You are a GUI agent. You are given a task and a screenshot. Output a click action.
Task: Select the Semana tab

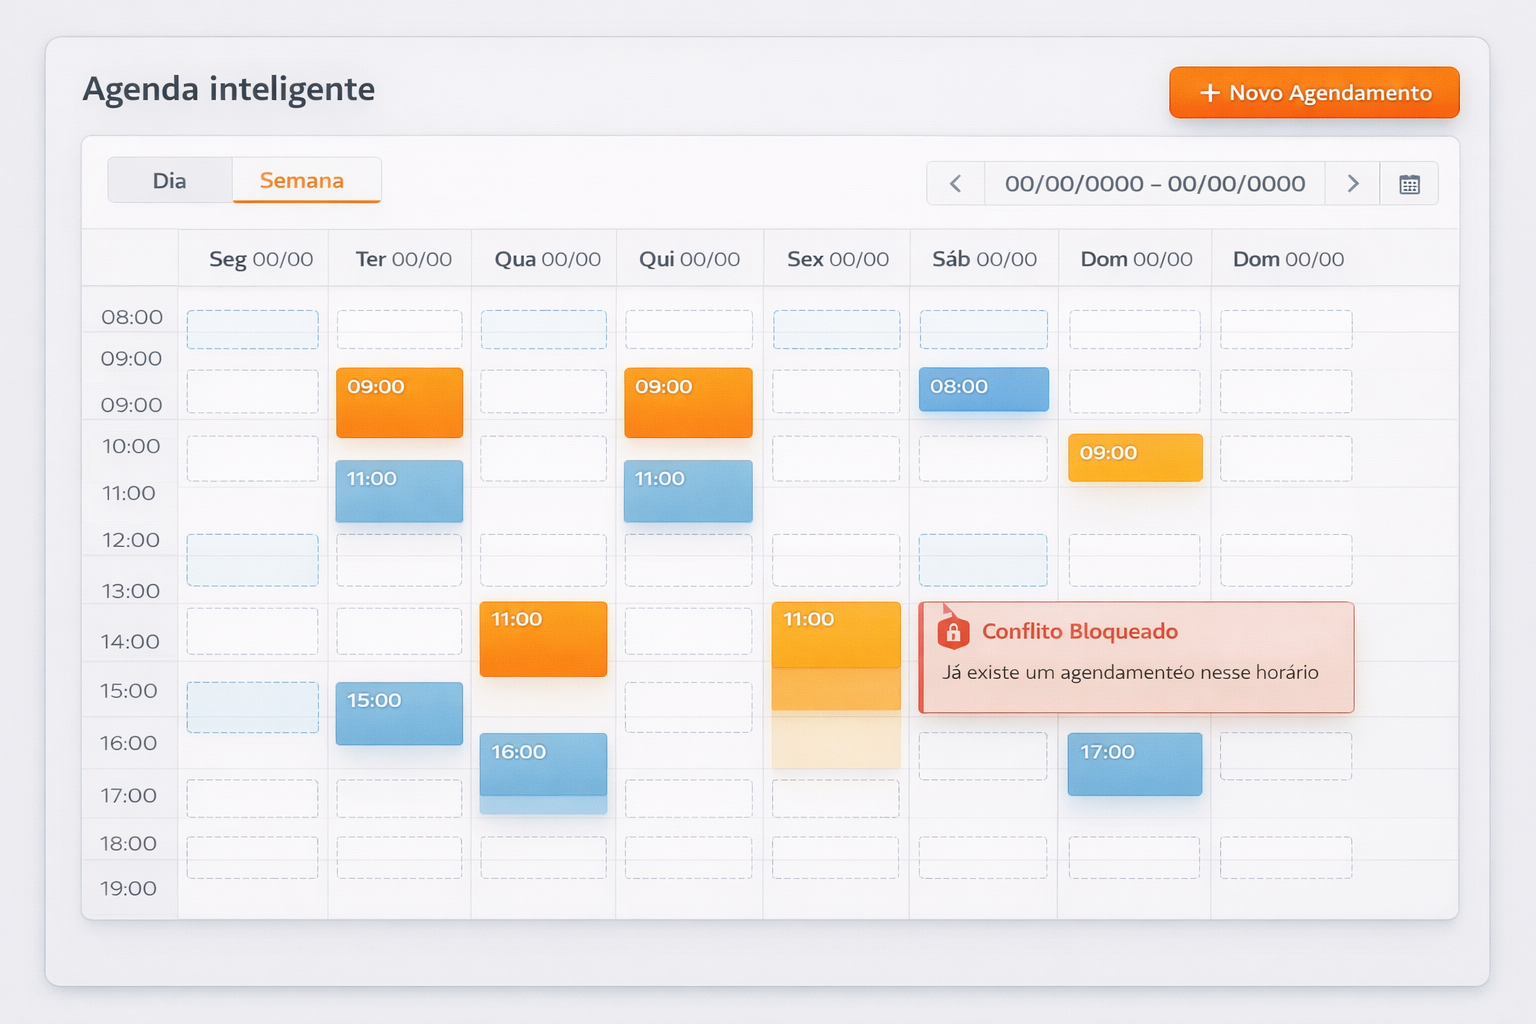[303, 180]
